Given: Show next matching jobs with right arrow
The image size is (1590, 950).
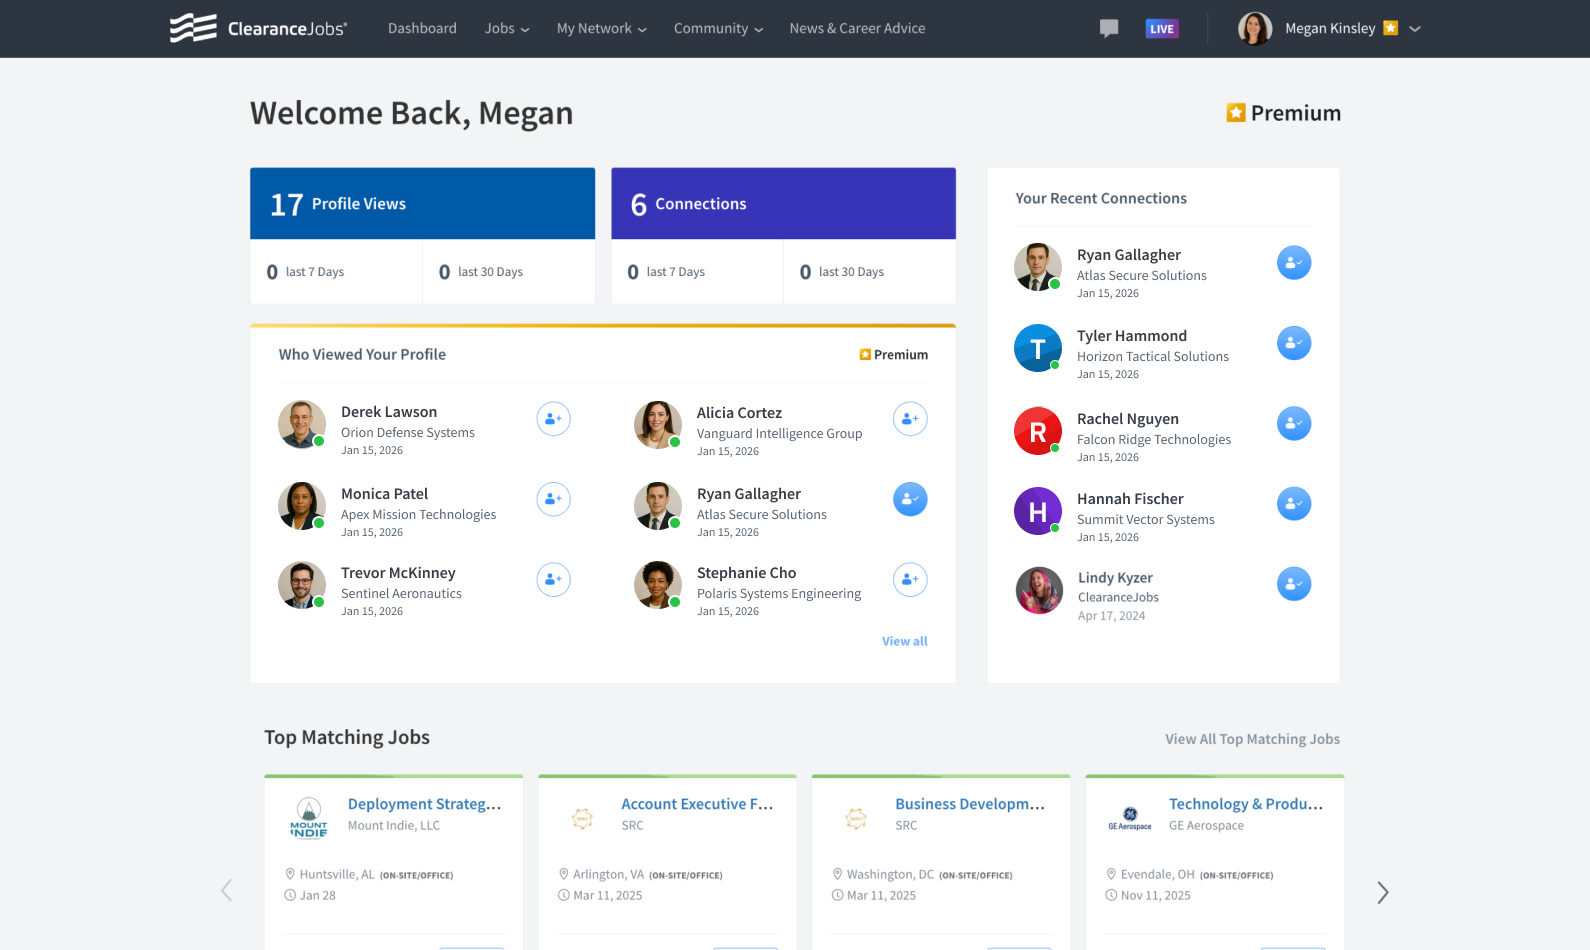Looking at the screenshot, I should click(x=1382, y=892).
